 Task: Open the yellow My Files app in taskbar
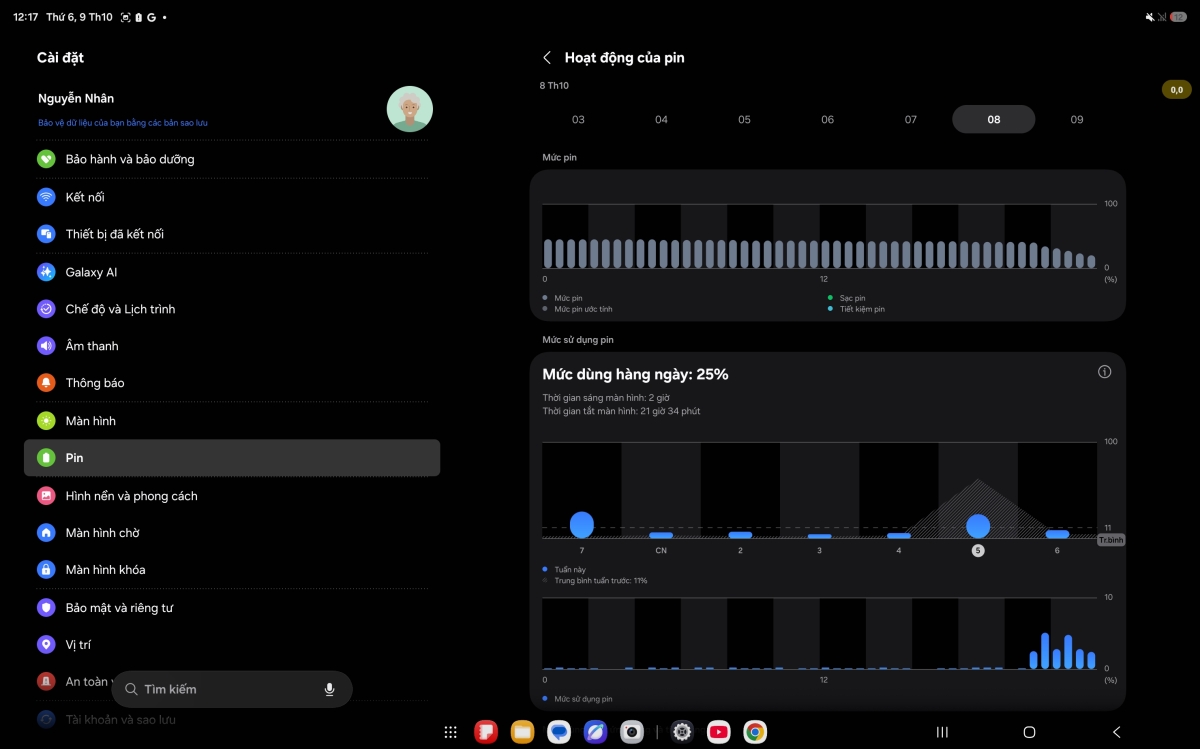tap(522, 732)
